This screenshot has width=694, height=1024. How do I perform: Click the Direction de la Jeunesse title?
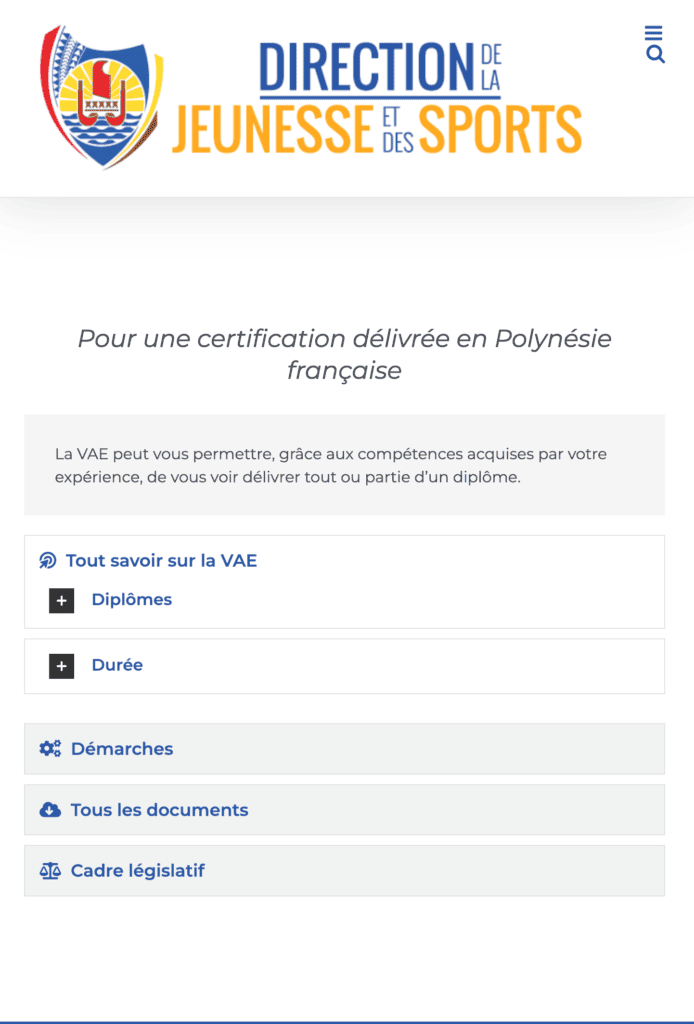pos(365,68)
